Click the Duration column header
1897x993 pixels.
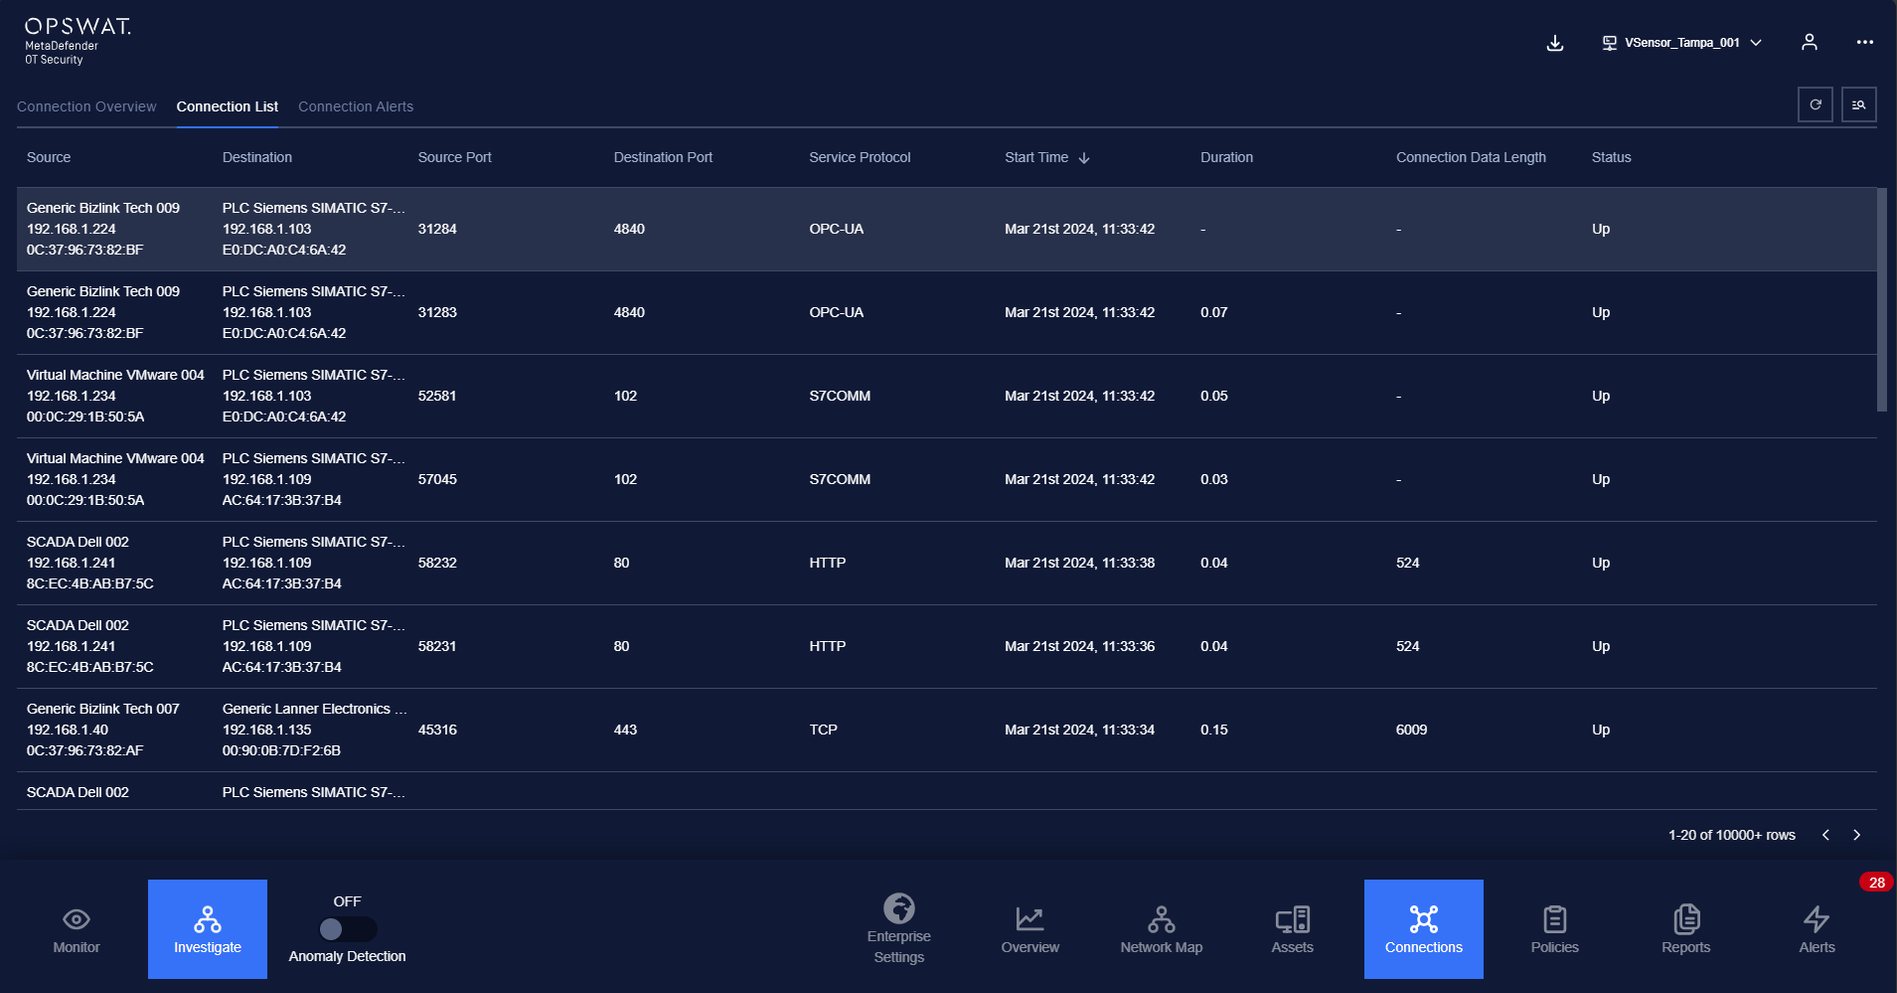pyautogui.click(x=1227, y=158)
